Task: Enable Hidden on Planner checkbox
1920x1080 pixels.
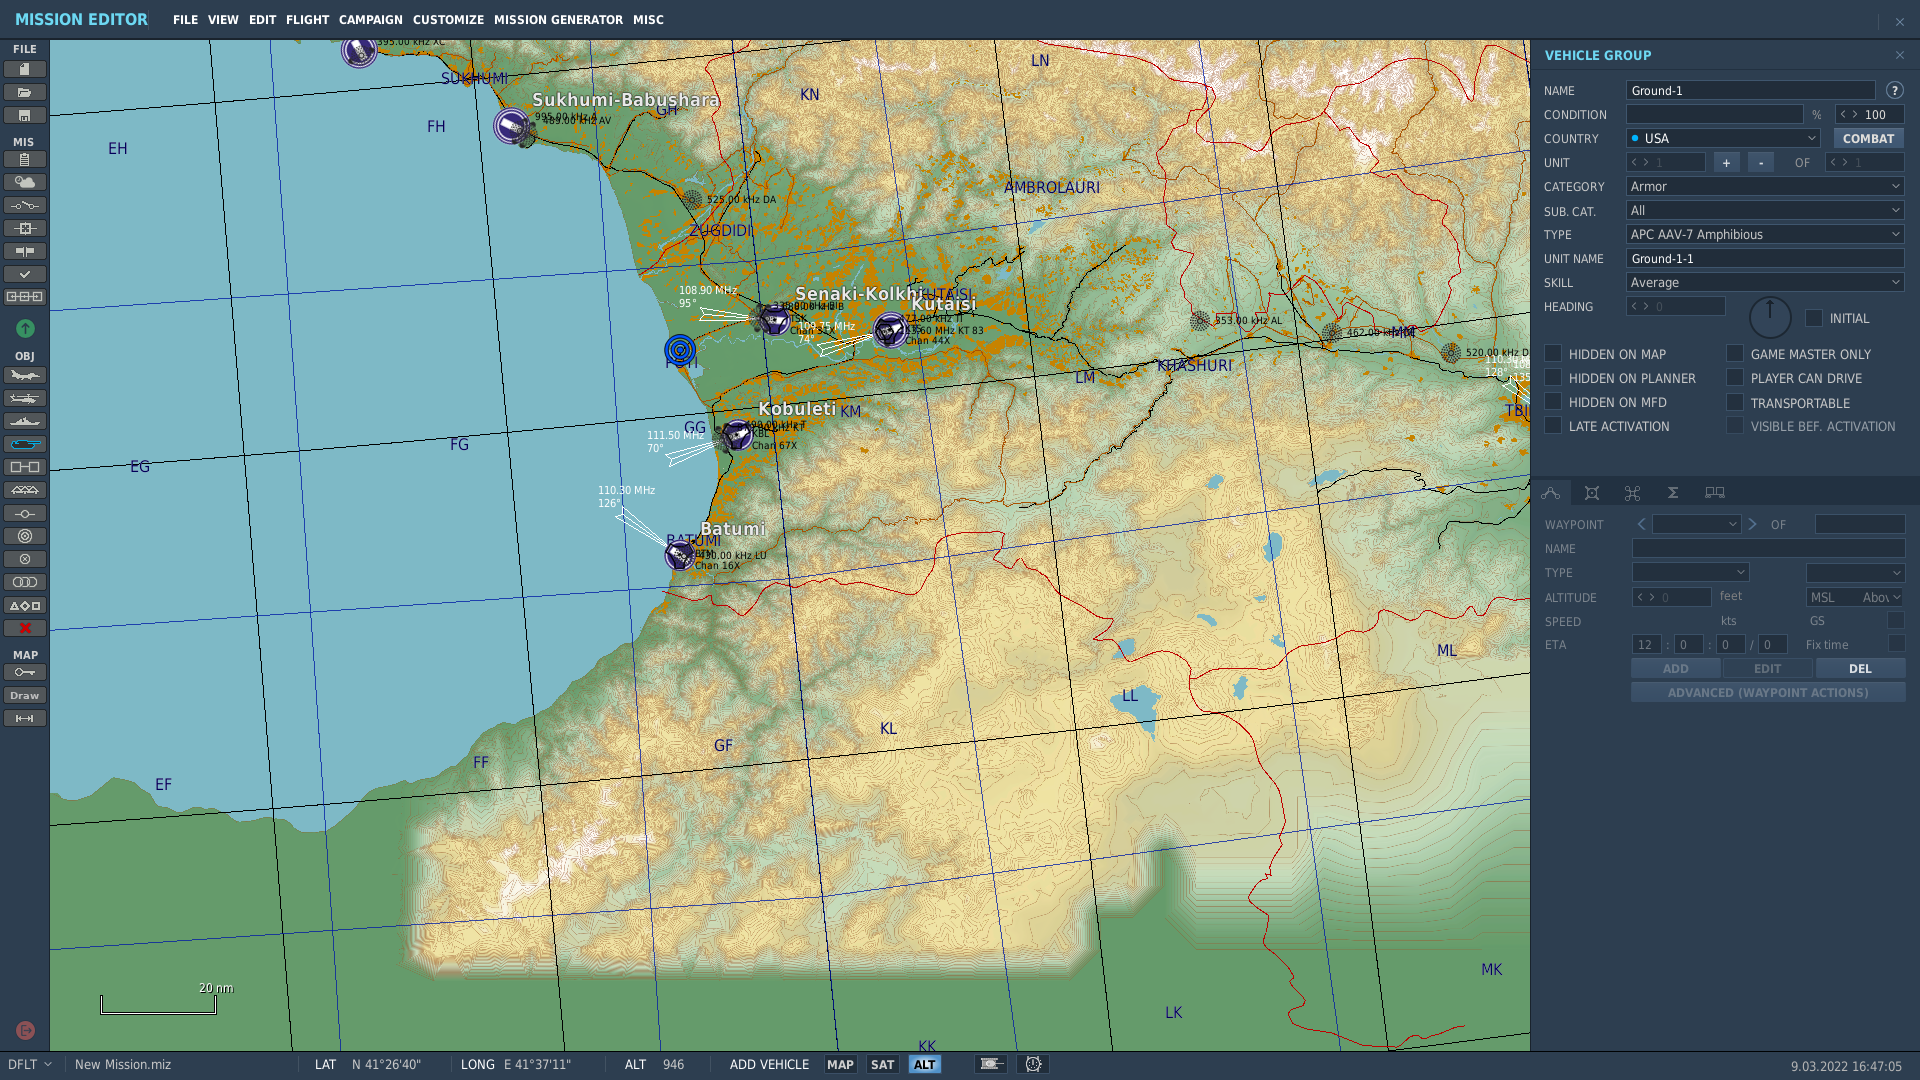Action: point(1553,377)
